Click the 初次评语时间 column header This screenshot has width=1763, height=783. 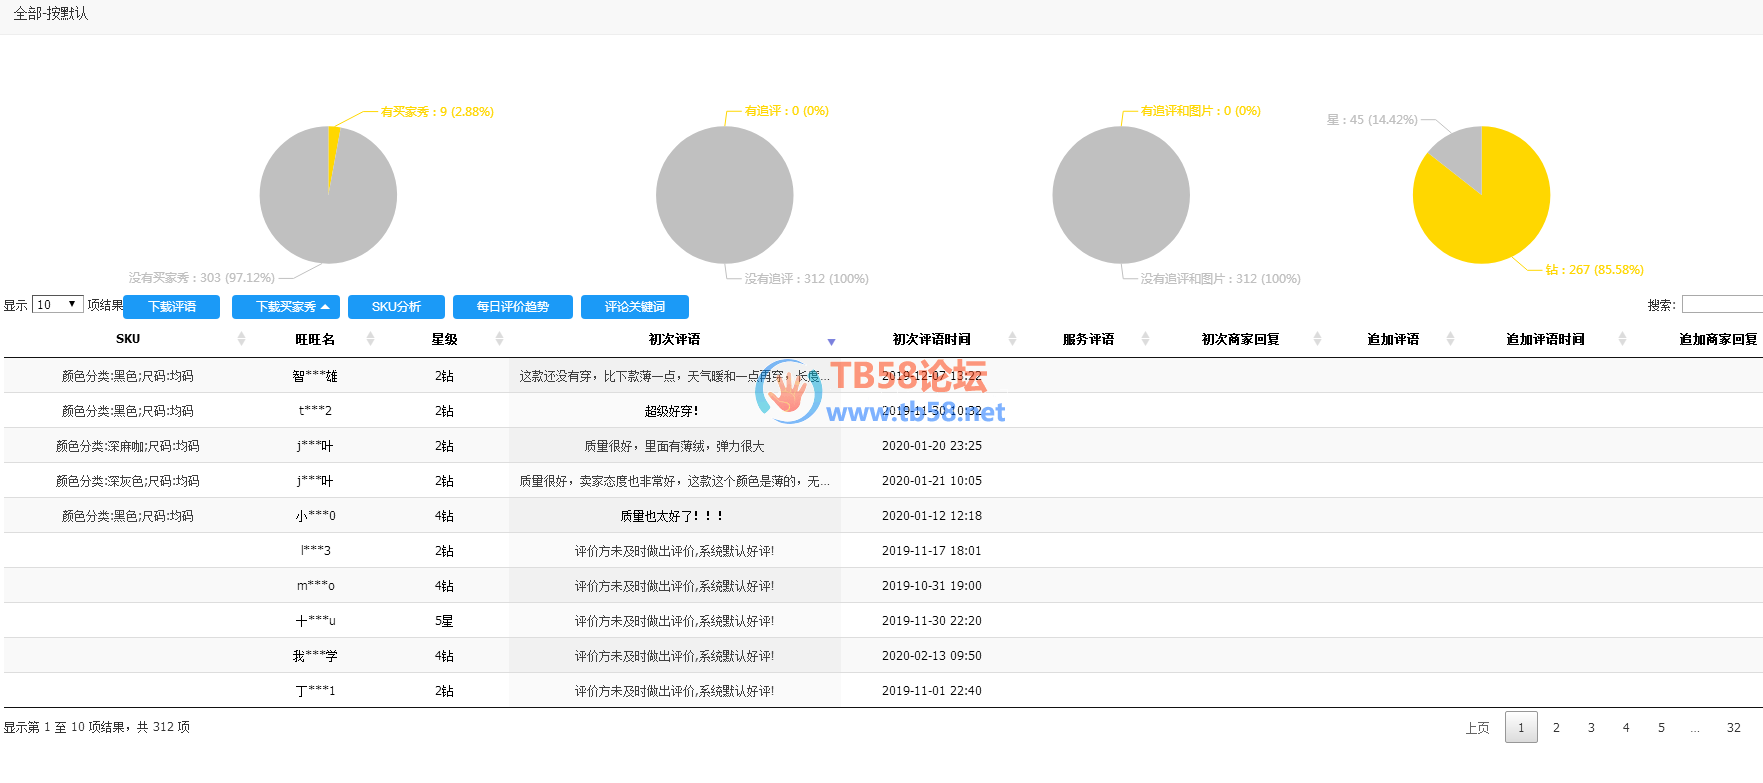coord(931,339)
